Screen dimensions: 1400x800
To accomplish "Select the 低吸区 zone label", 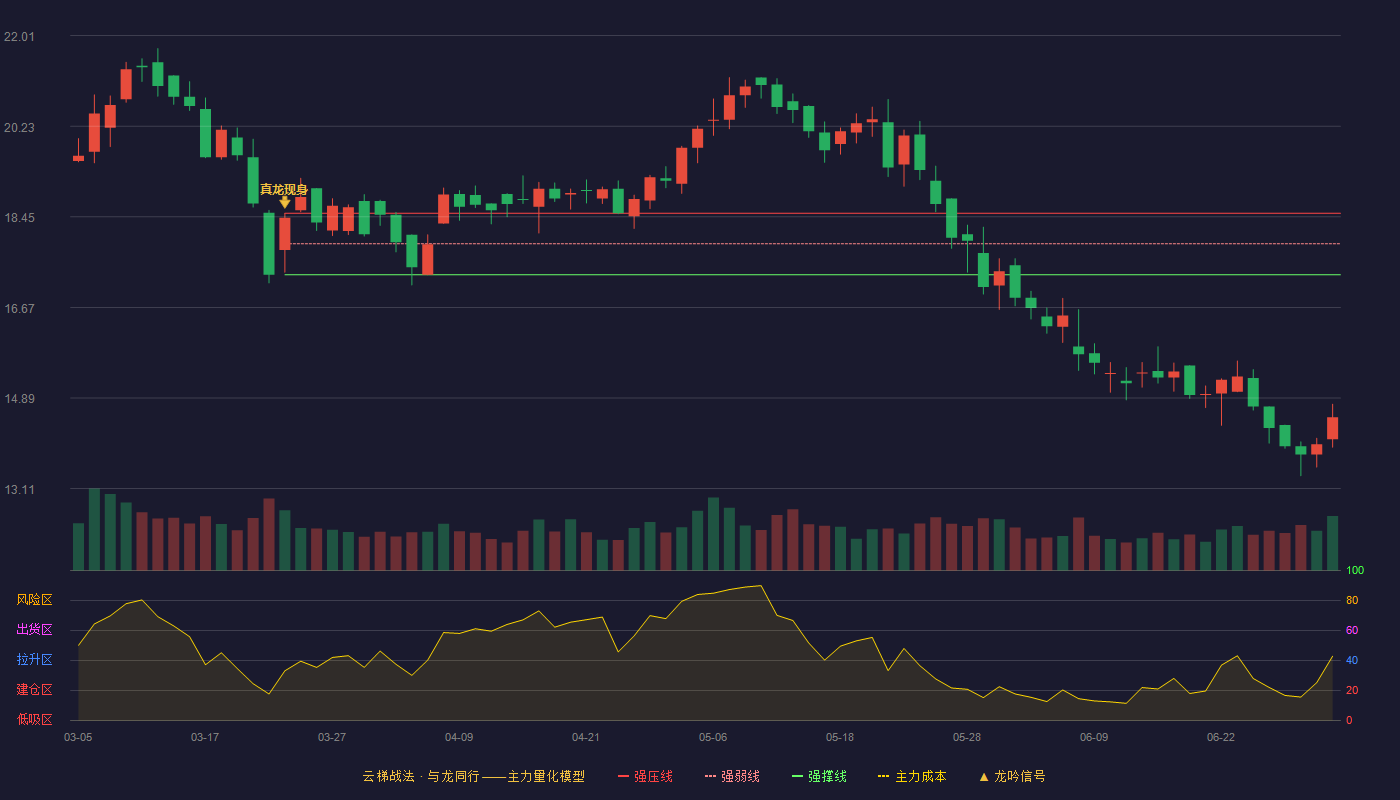I will pos(34,719).
